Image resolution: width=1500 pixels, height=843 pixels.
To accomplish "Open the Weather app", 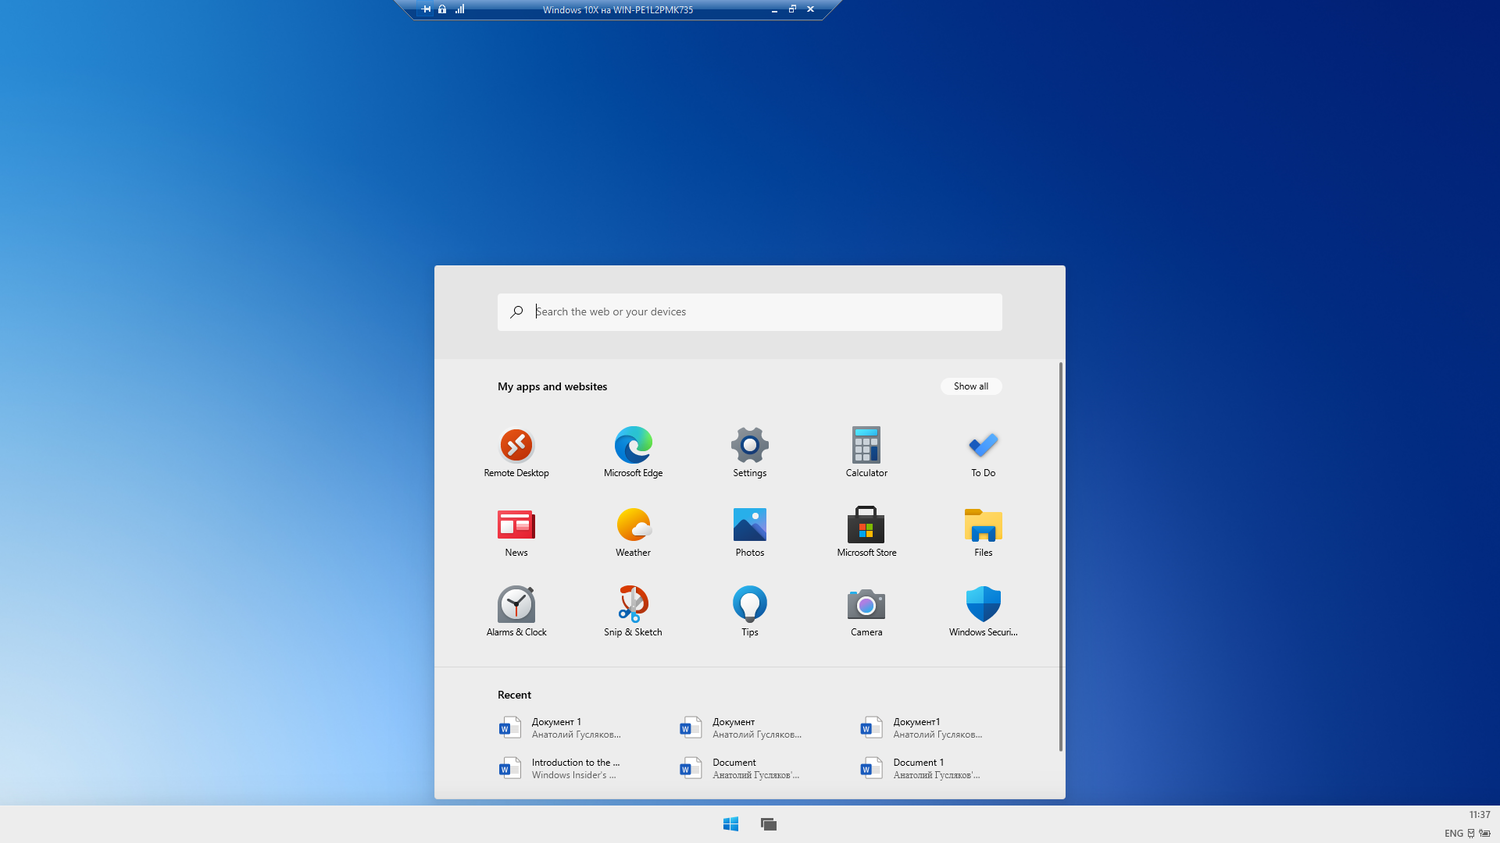I will [633, 532].
